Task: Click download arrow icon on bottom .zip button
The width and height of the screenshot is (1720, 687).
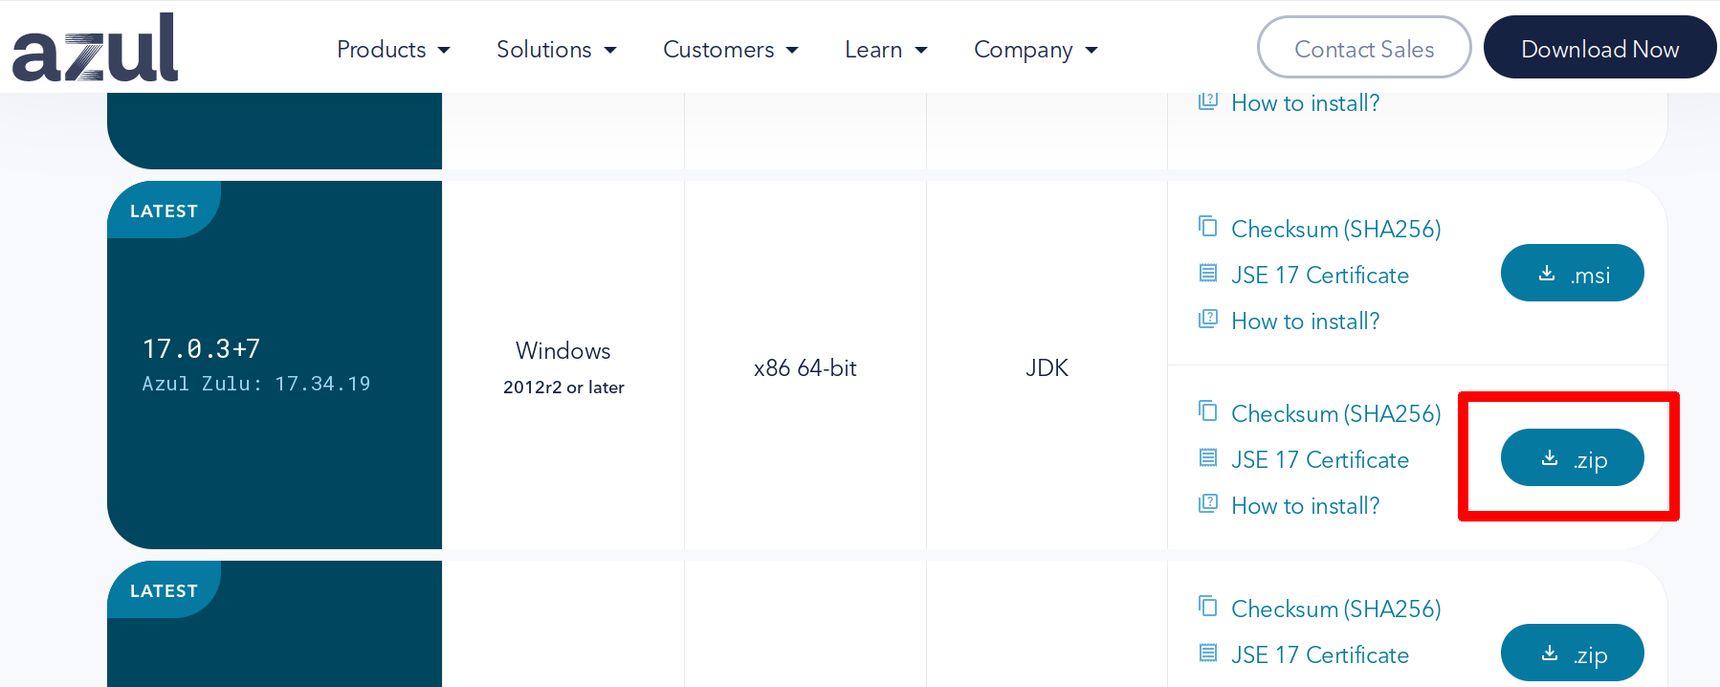Action: point(1549,653)
